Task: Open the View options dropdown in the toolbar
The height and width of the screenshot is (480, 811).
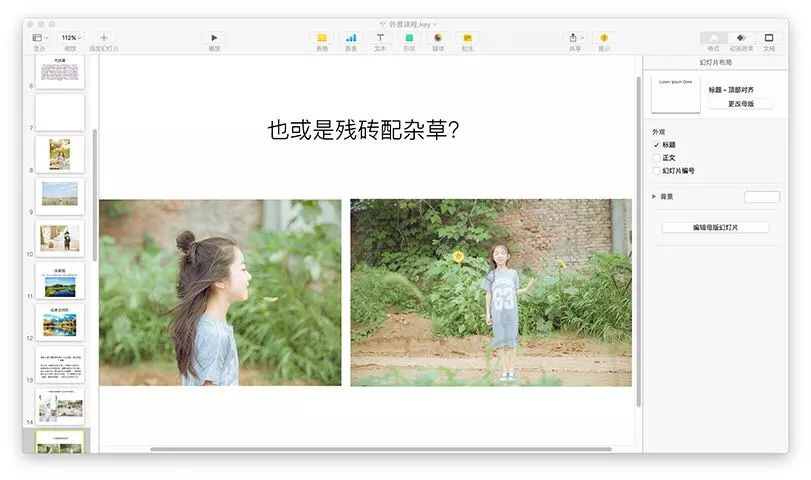Action: click(40, 38)
